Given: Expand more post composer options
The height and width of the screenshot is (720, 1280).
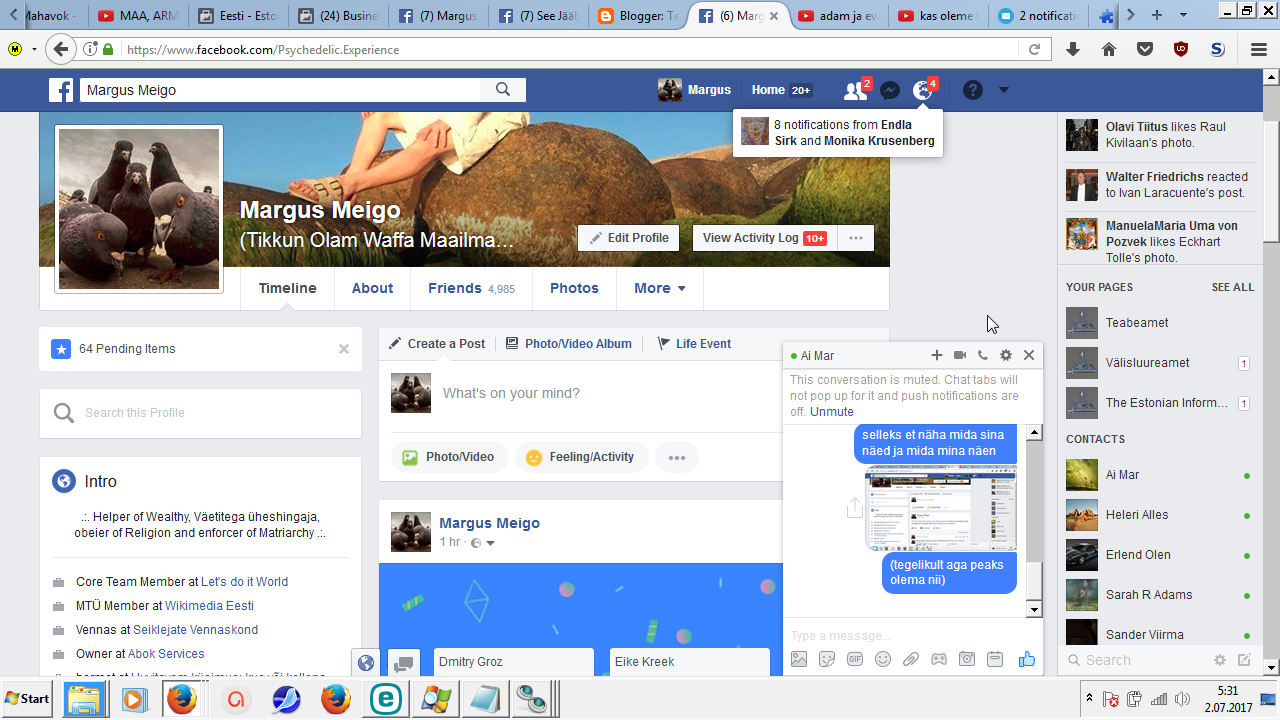Looking at the screenshot, I should point(677,458).
